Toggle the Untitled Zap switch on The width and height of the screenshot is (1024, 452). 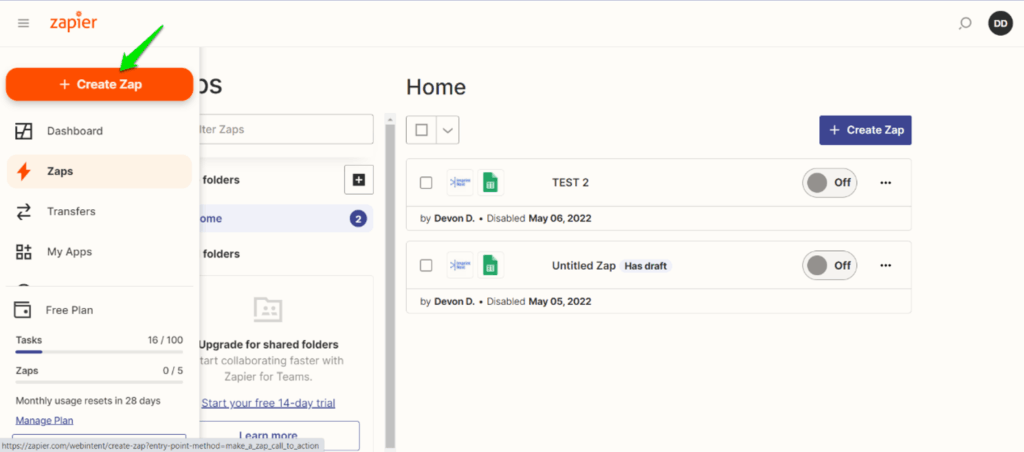coord(829,265)
